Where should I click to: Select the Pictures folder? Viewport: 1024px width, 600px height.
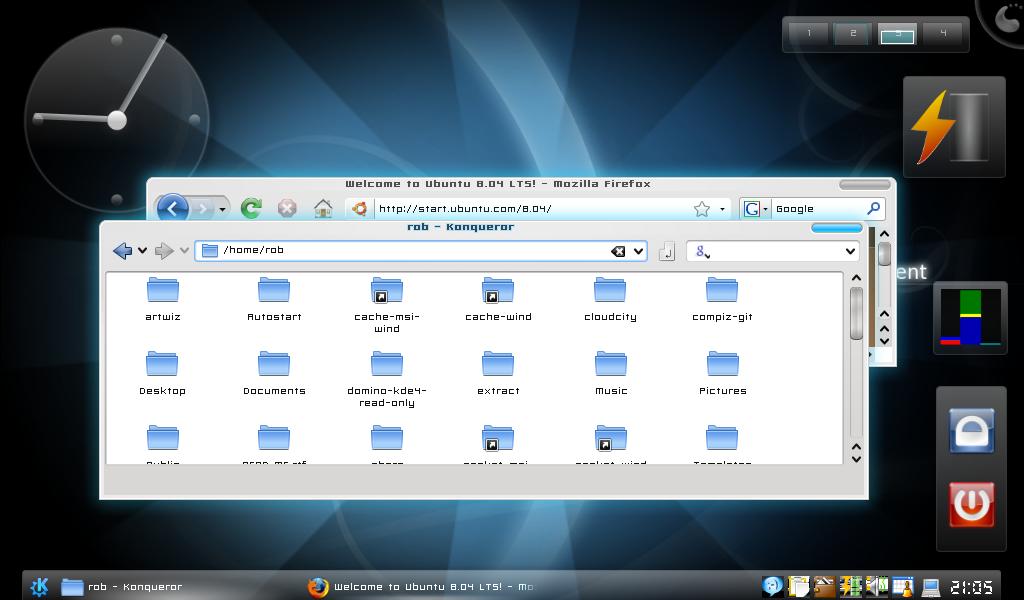point(722,373)
